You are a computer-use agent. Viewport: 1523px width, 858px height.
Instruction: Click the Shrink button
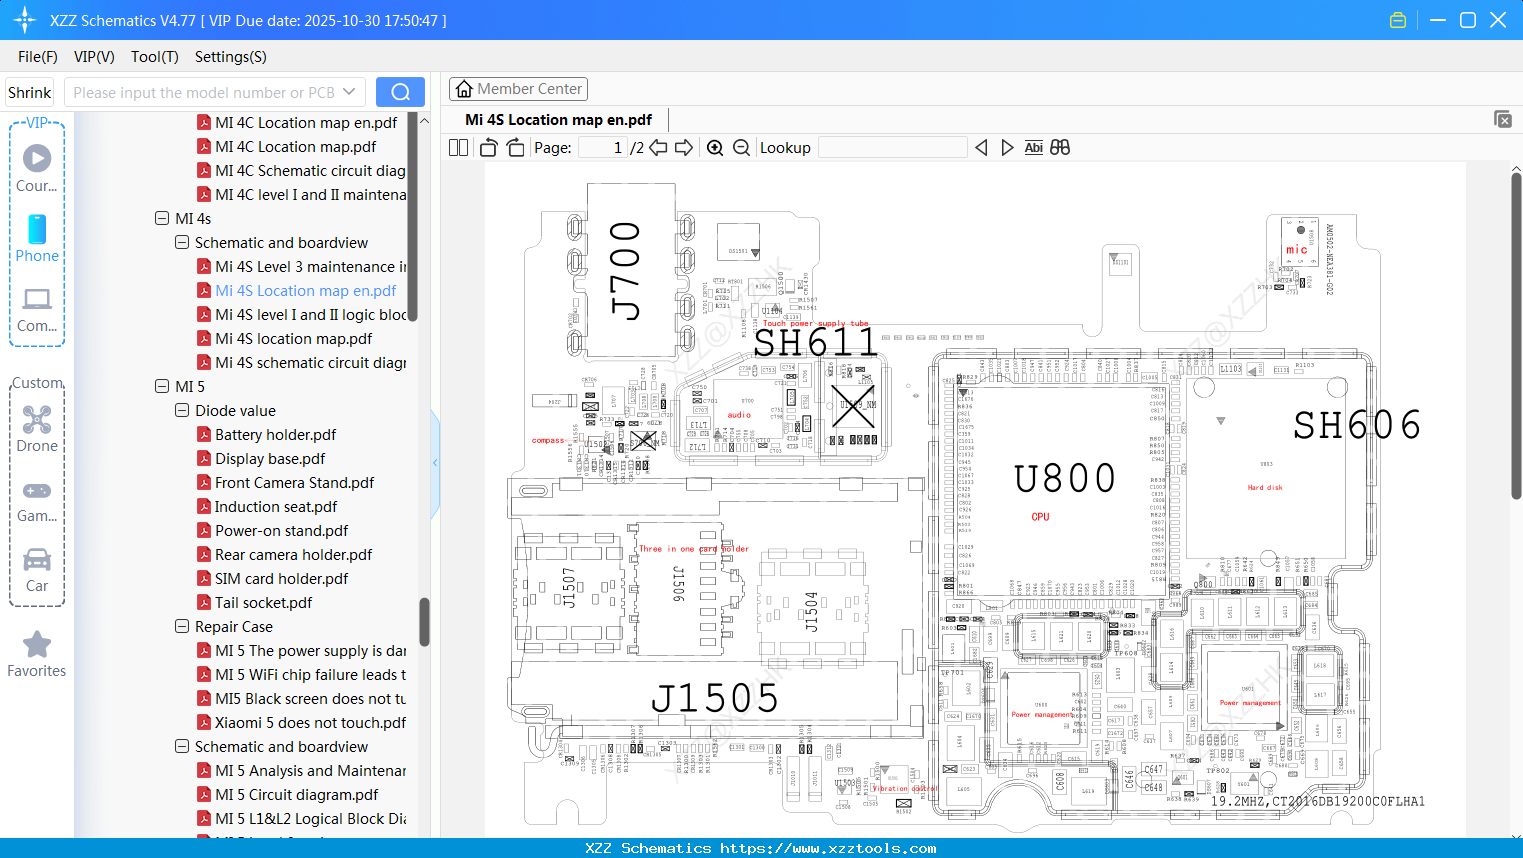[29, 91]
